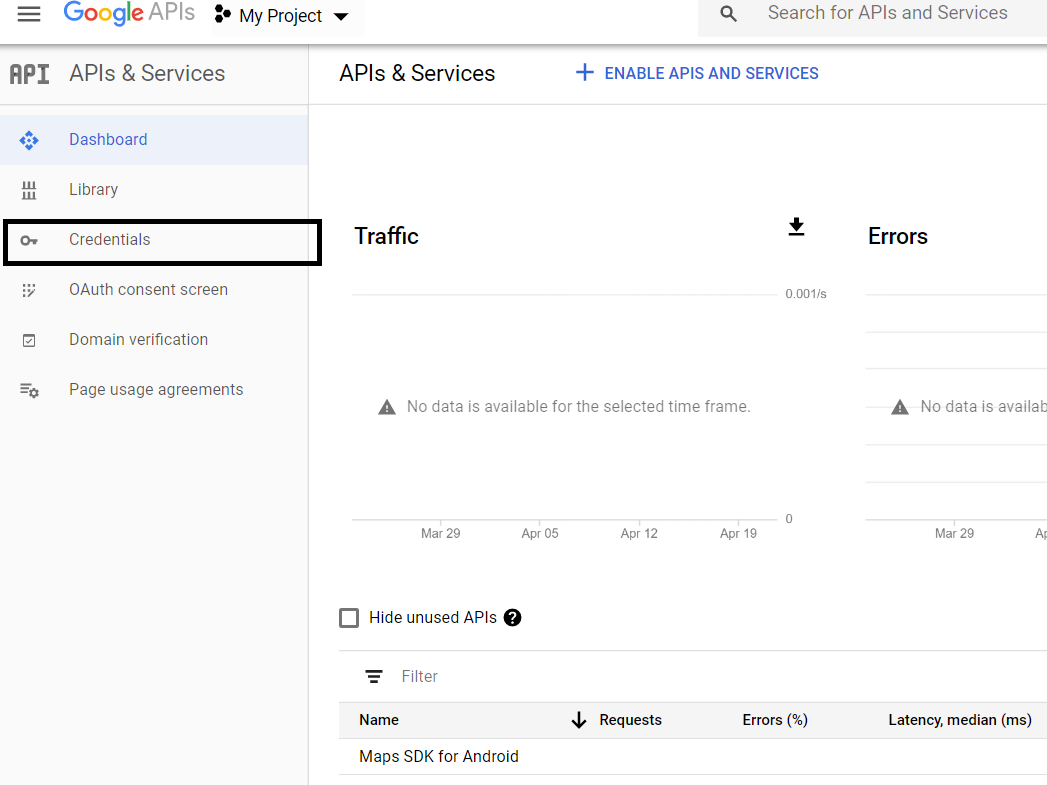
Task: Download the Traffic chart data
Action: pos(796,227)
